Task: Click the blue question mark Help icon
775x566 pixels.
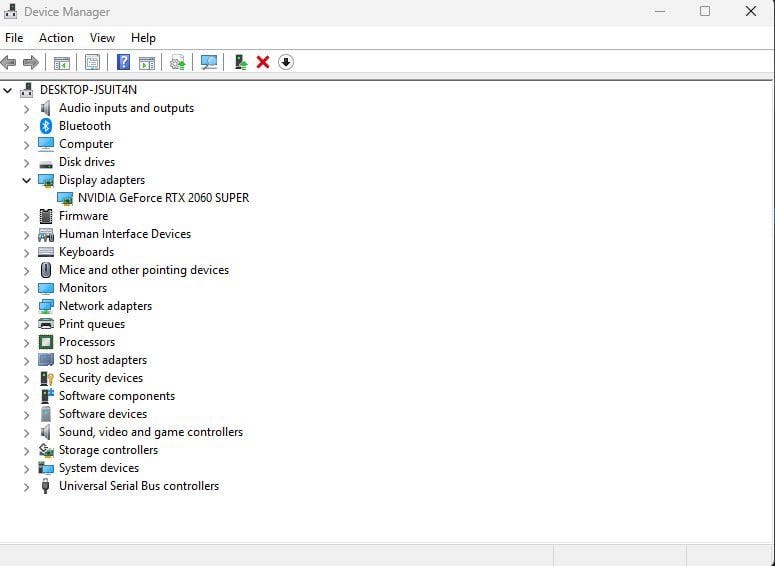Action: (x=123, y=62)
